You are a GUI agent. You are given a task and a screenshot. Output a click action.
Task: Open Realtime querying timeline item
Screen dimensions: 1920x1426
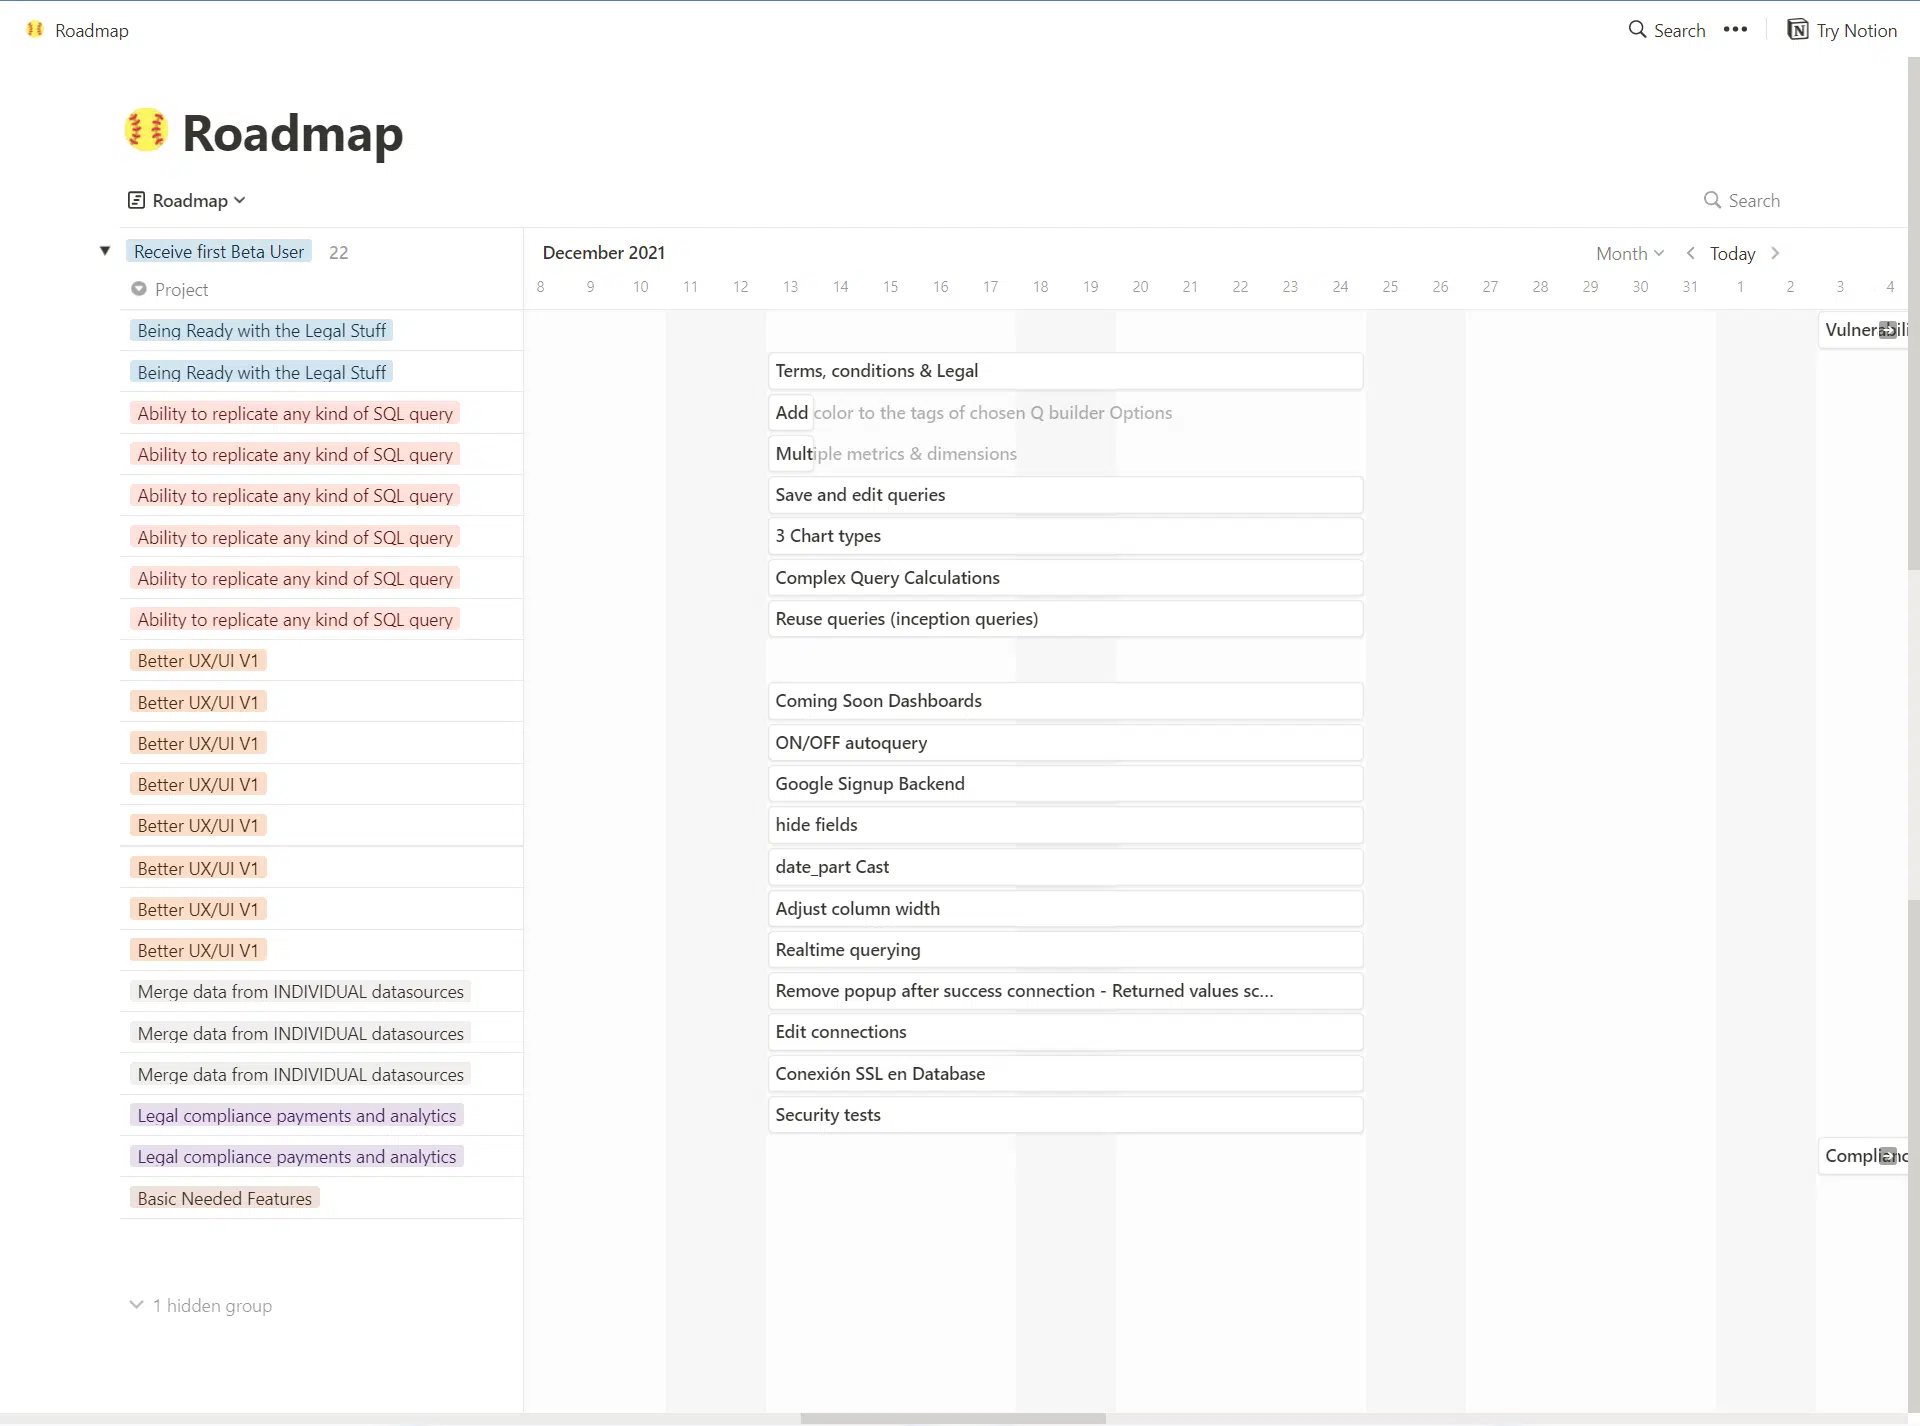click(1065, 950)
